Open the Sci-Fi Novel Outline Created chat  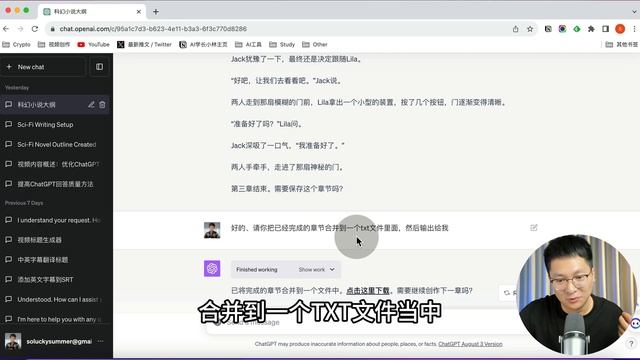pos(55,144)
